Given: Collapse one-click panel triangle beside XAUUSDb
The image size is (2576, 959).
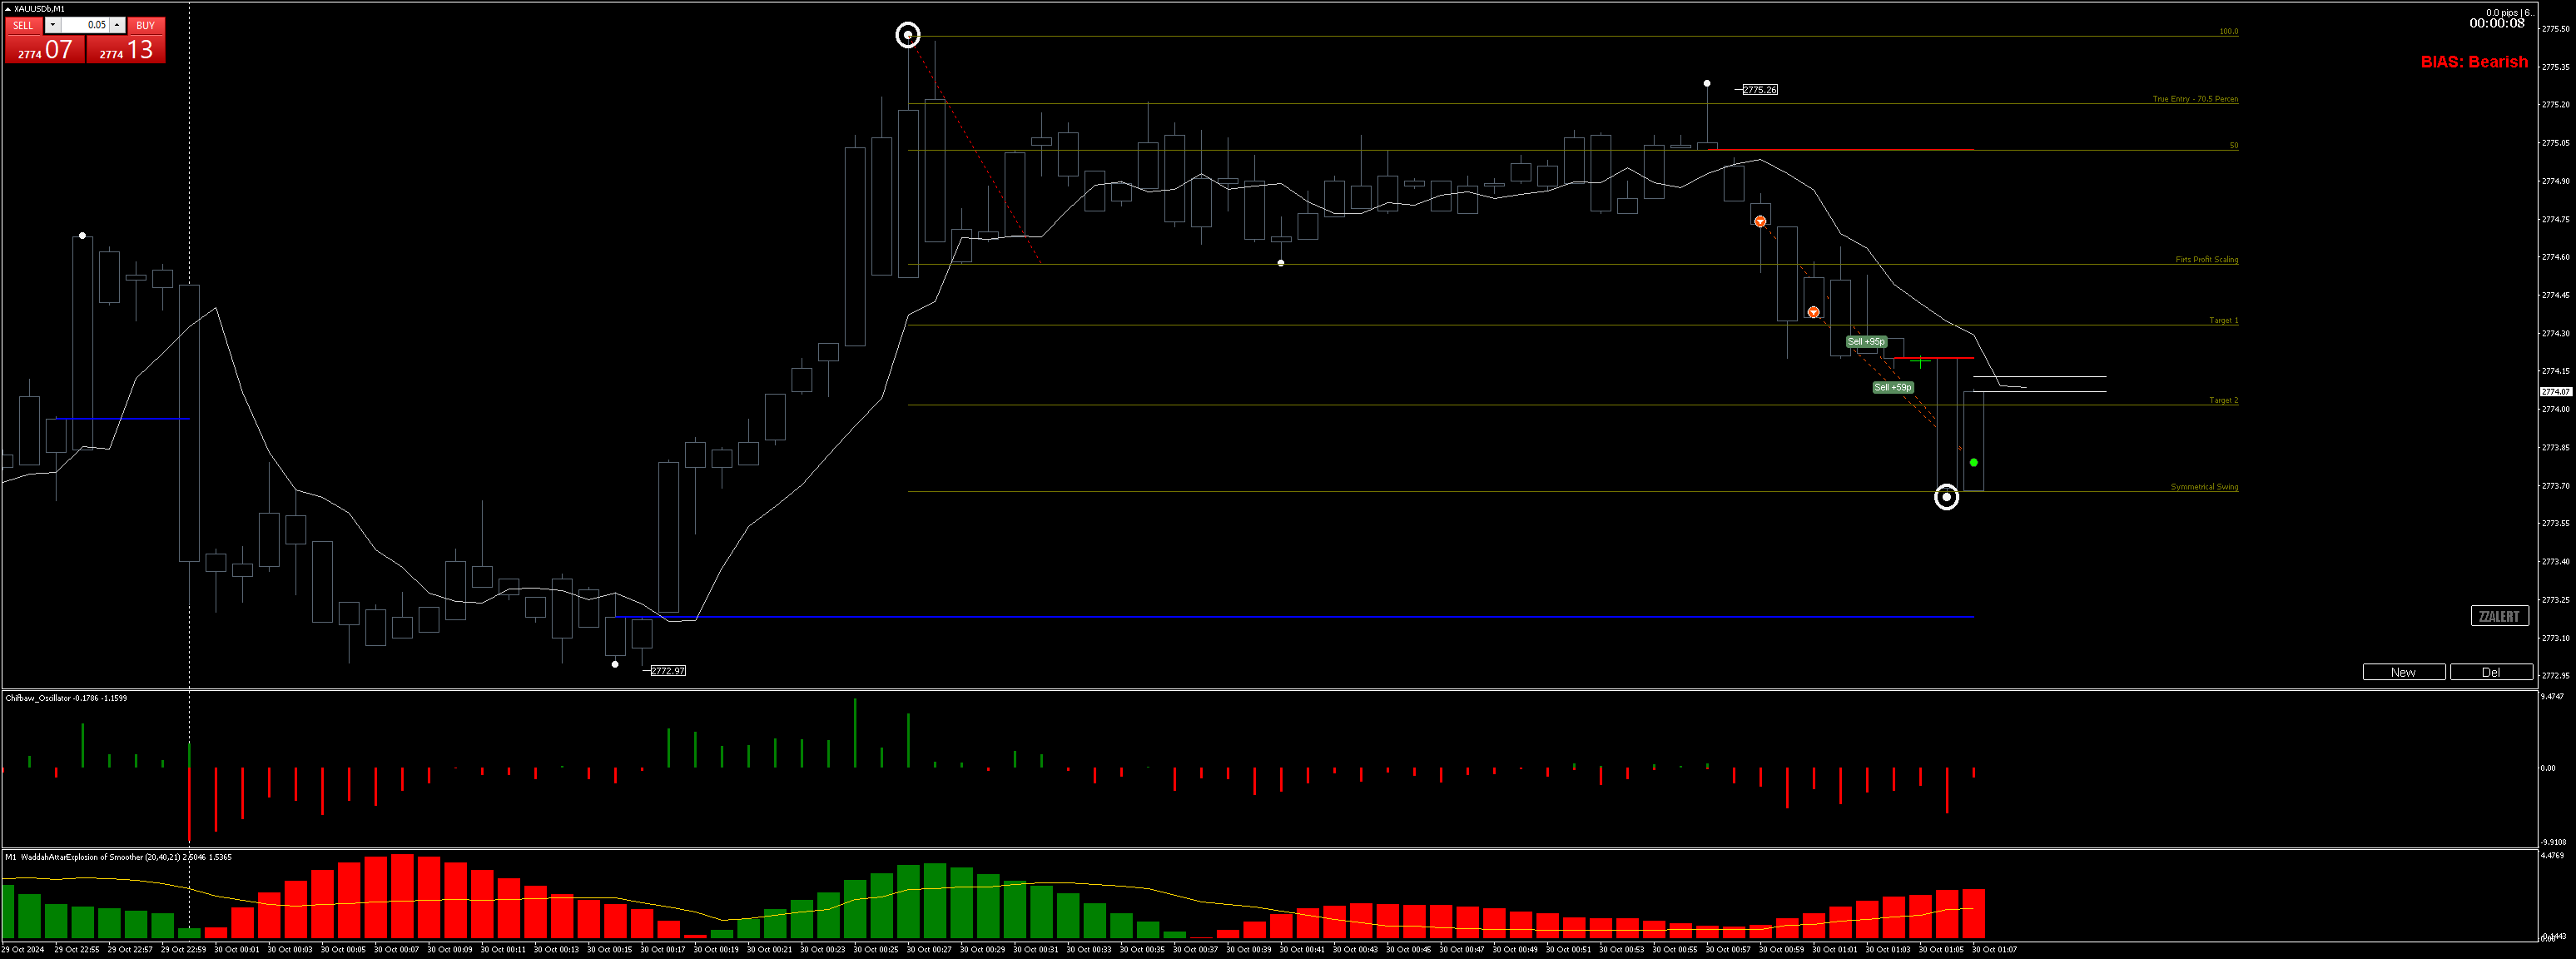Looking at the screenshot, I should click(x=8, y=9).
